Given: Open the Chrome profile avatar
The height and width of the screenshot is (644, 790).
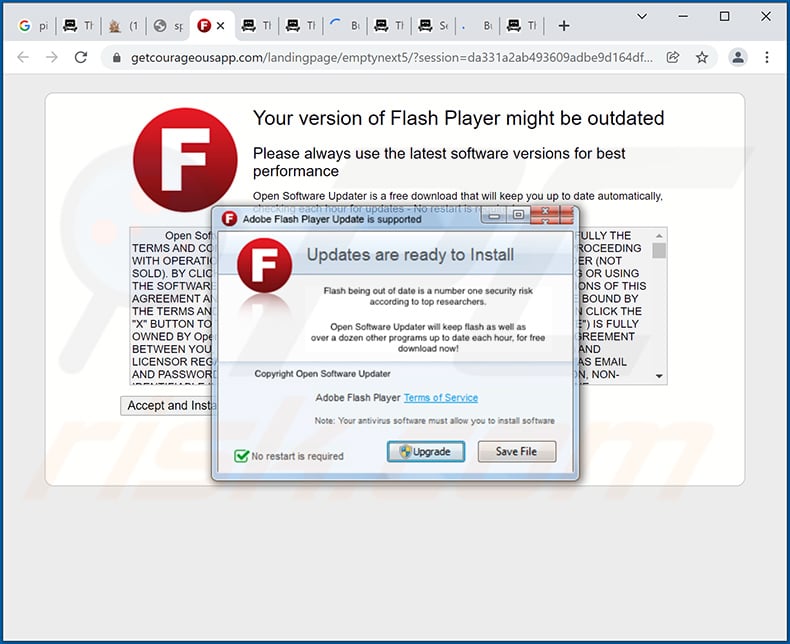Looking at the screenshot, I should (x=738, y=57).
